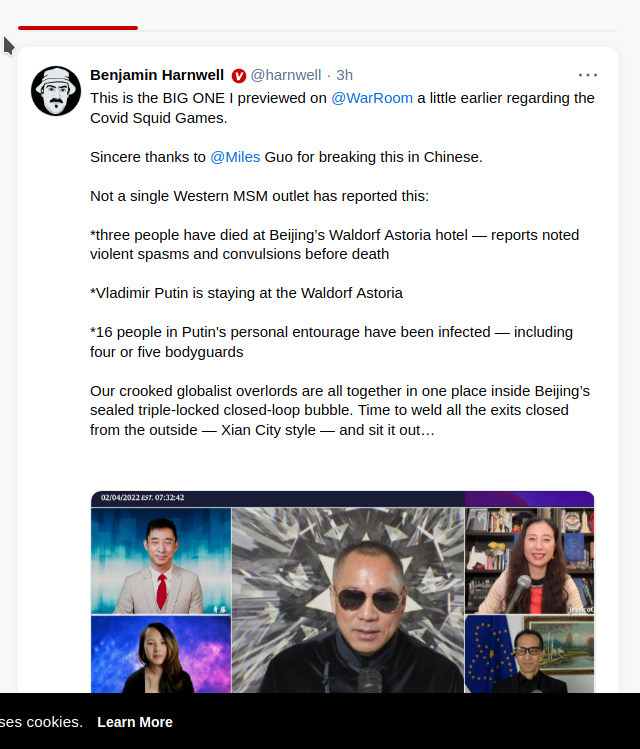Follow the @Miles mention link
The image size is (640, 749).
[235, 157]
